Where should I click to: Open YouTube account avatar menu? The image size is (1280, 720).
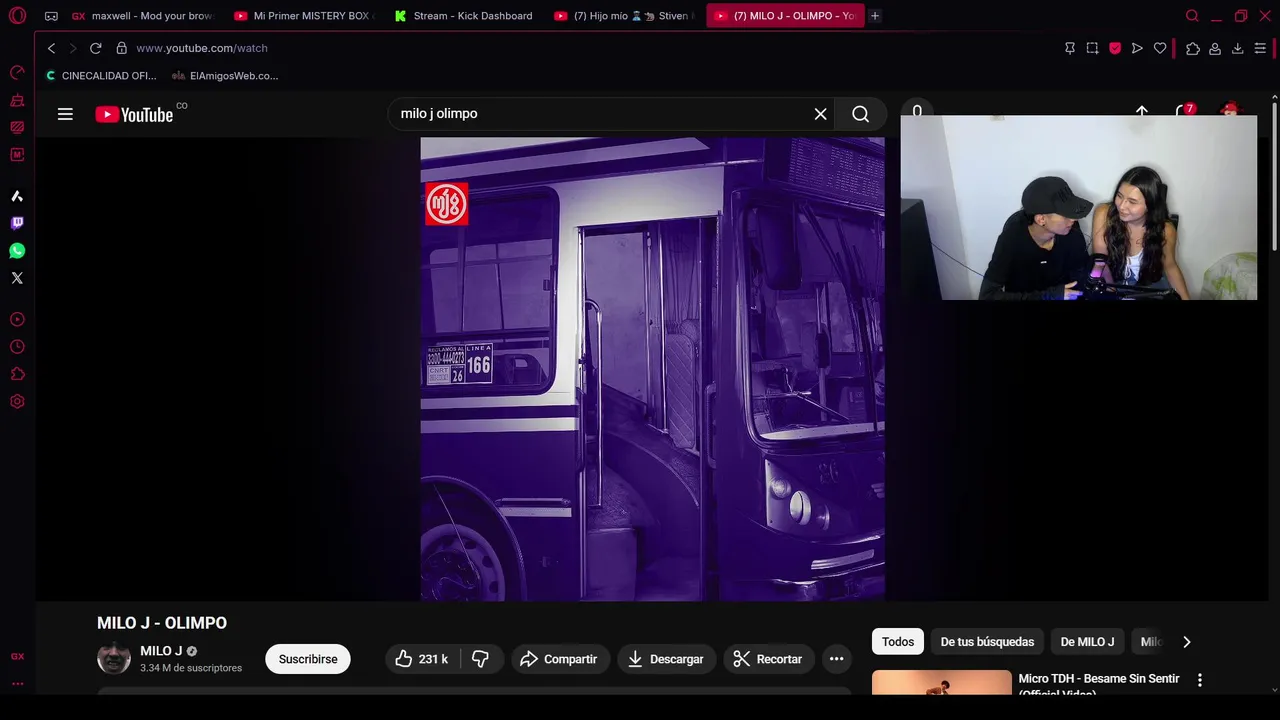tap(1230, 110)
